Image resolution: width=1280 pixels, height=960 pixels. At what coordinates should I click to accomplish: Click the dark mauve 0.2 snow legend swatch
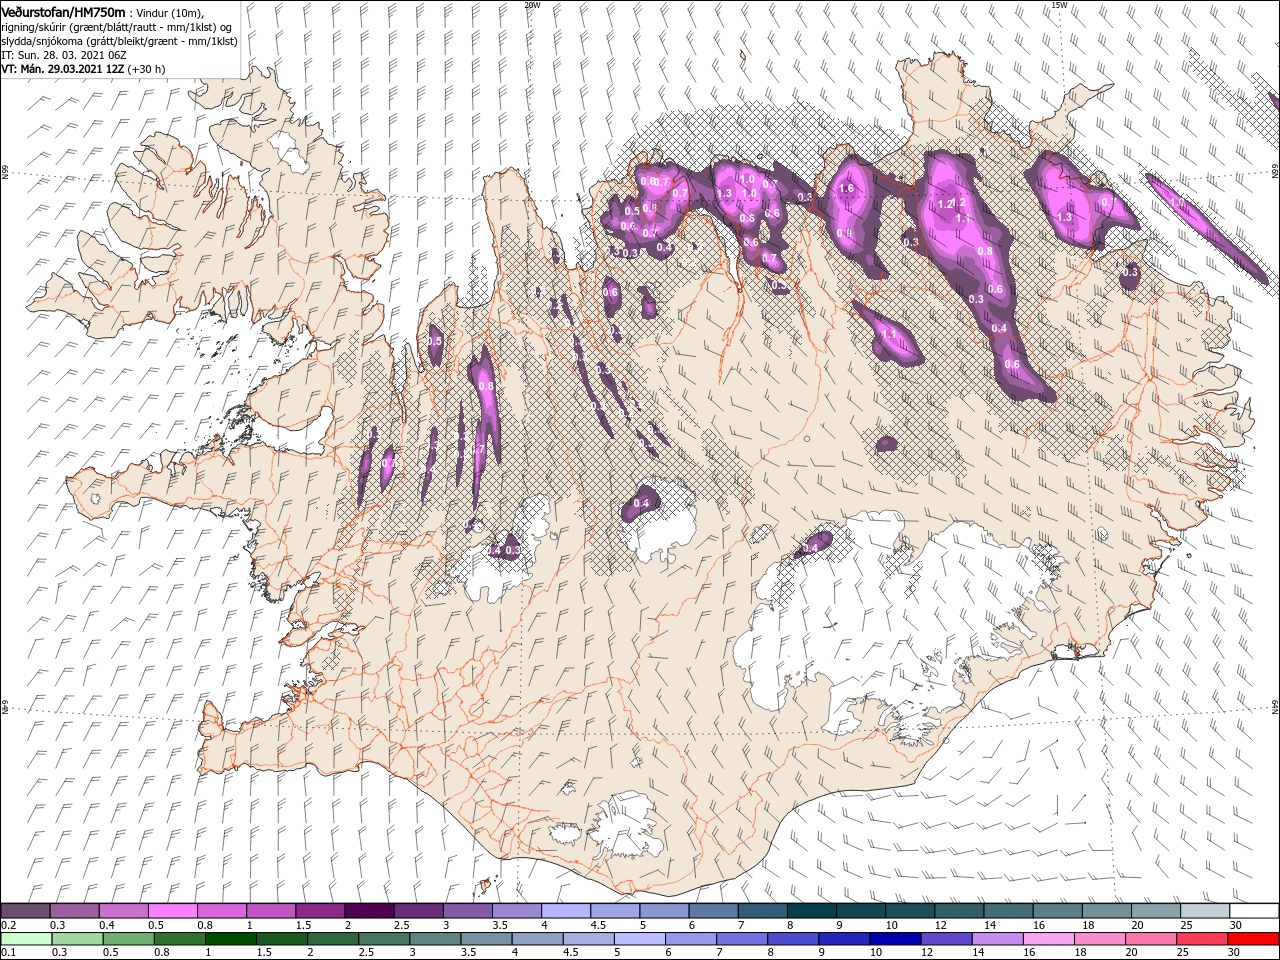coord(26,911)
